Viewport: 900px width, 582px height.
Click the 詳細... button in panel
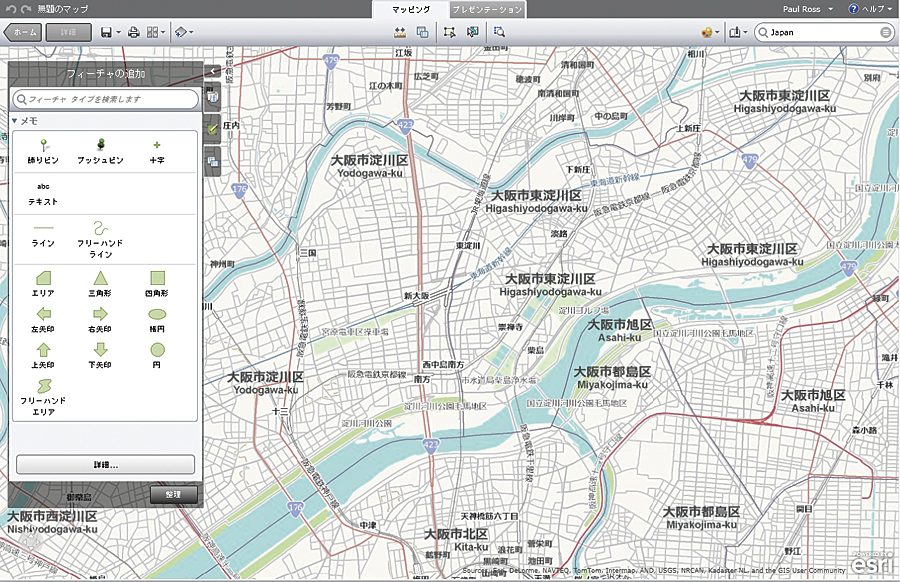(x=105, y=465)
